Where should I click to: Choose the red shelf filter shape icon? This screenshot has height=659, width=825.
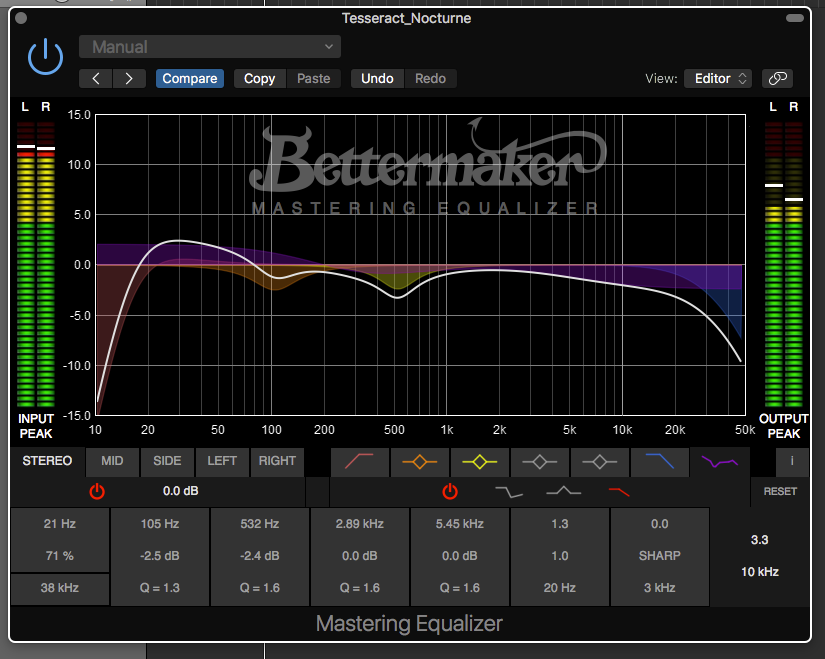(x=619, y=491)
